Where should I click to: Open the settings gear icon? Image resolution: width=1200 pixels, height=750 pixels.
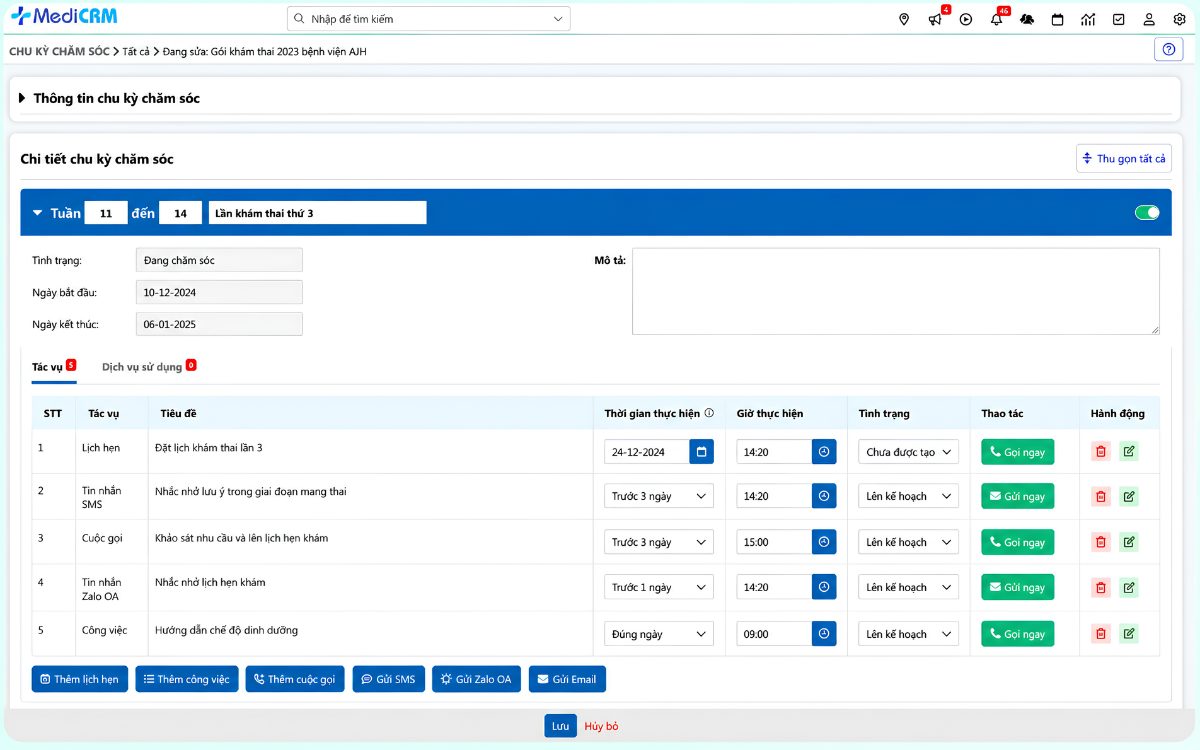click(x=1179, y=19)
